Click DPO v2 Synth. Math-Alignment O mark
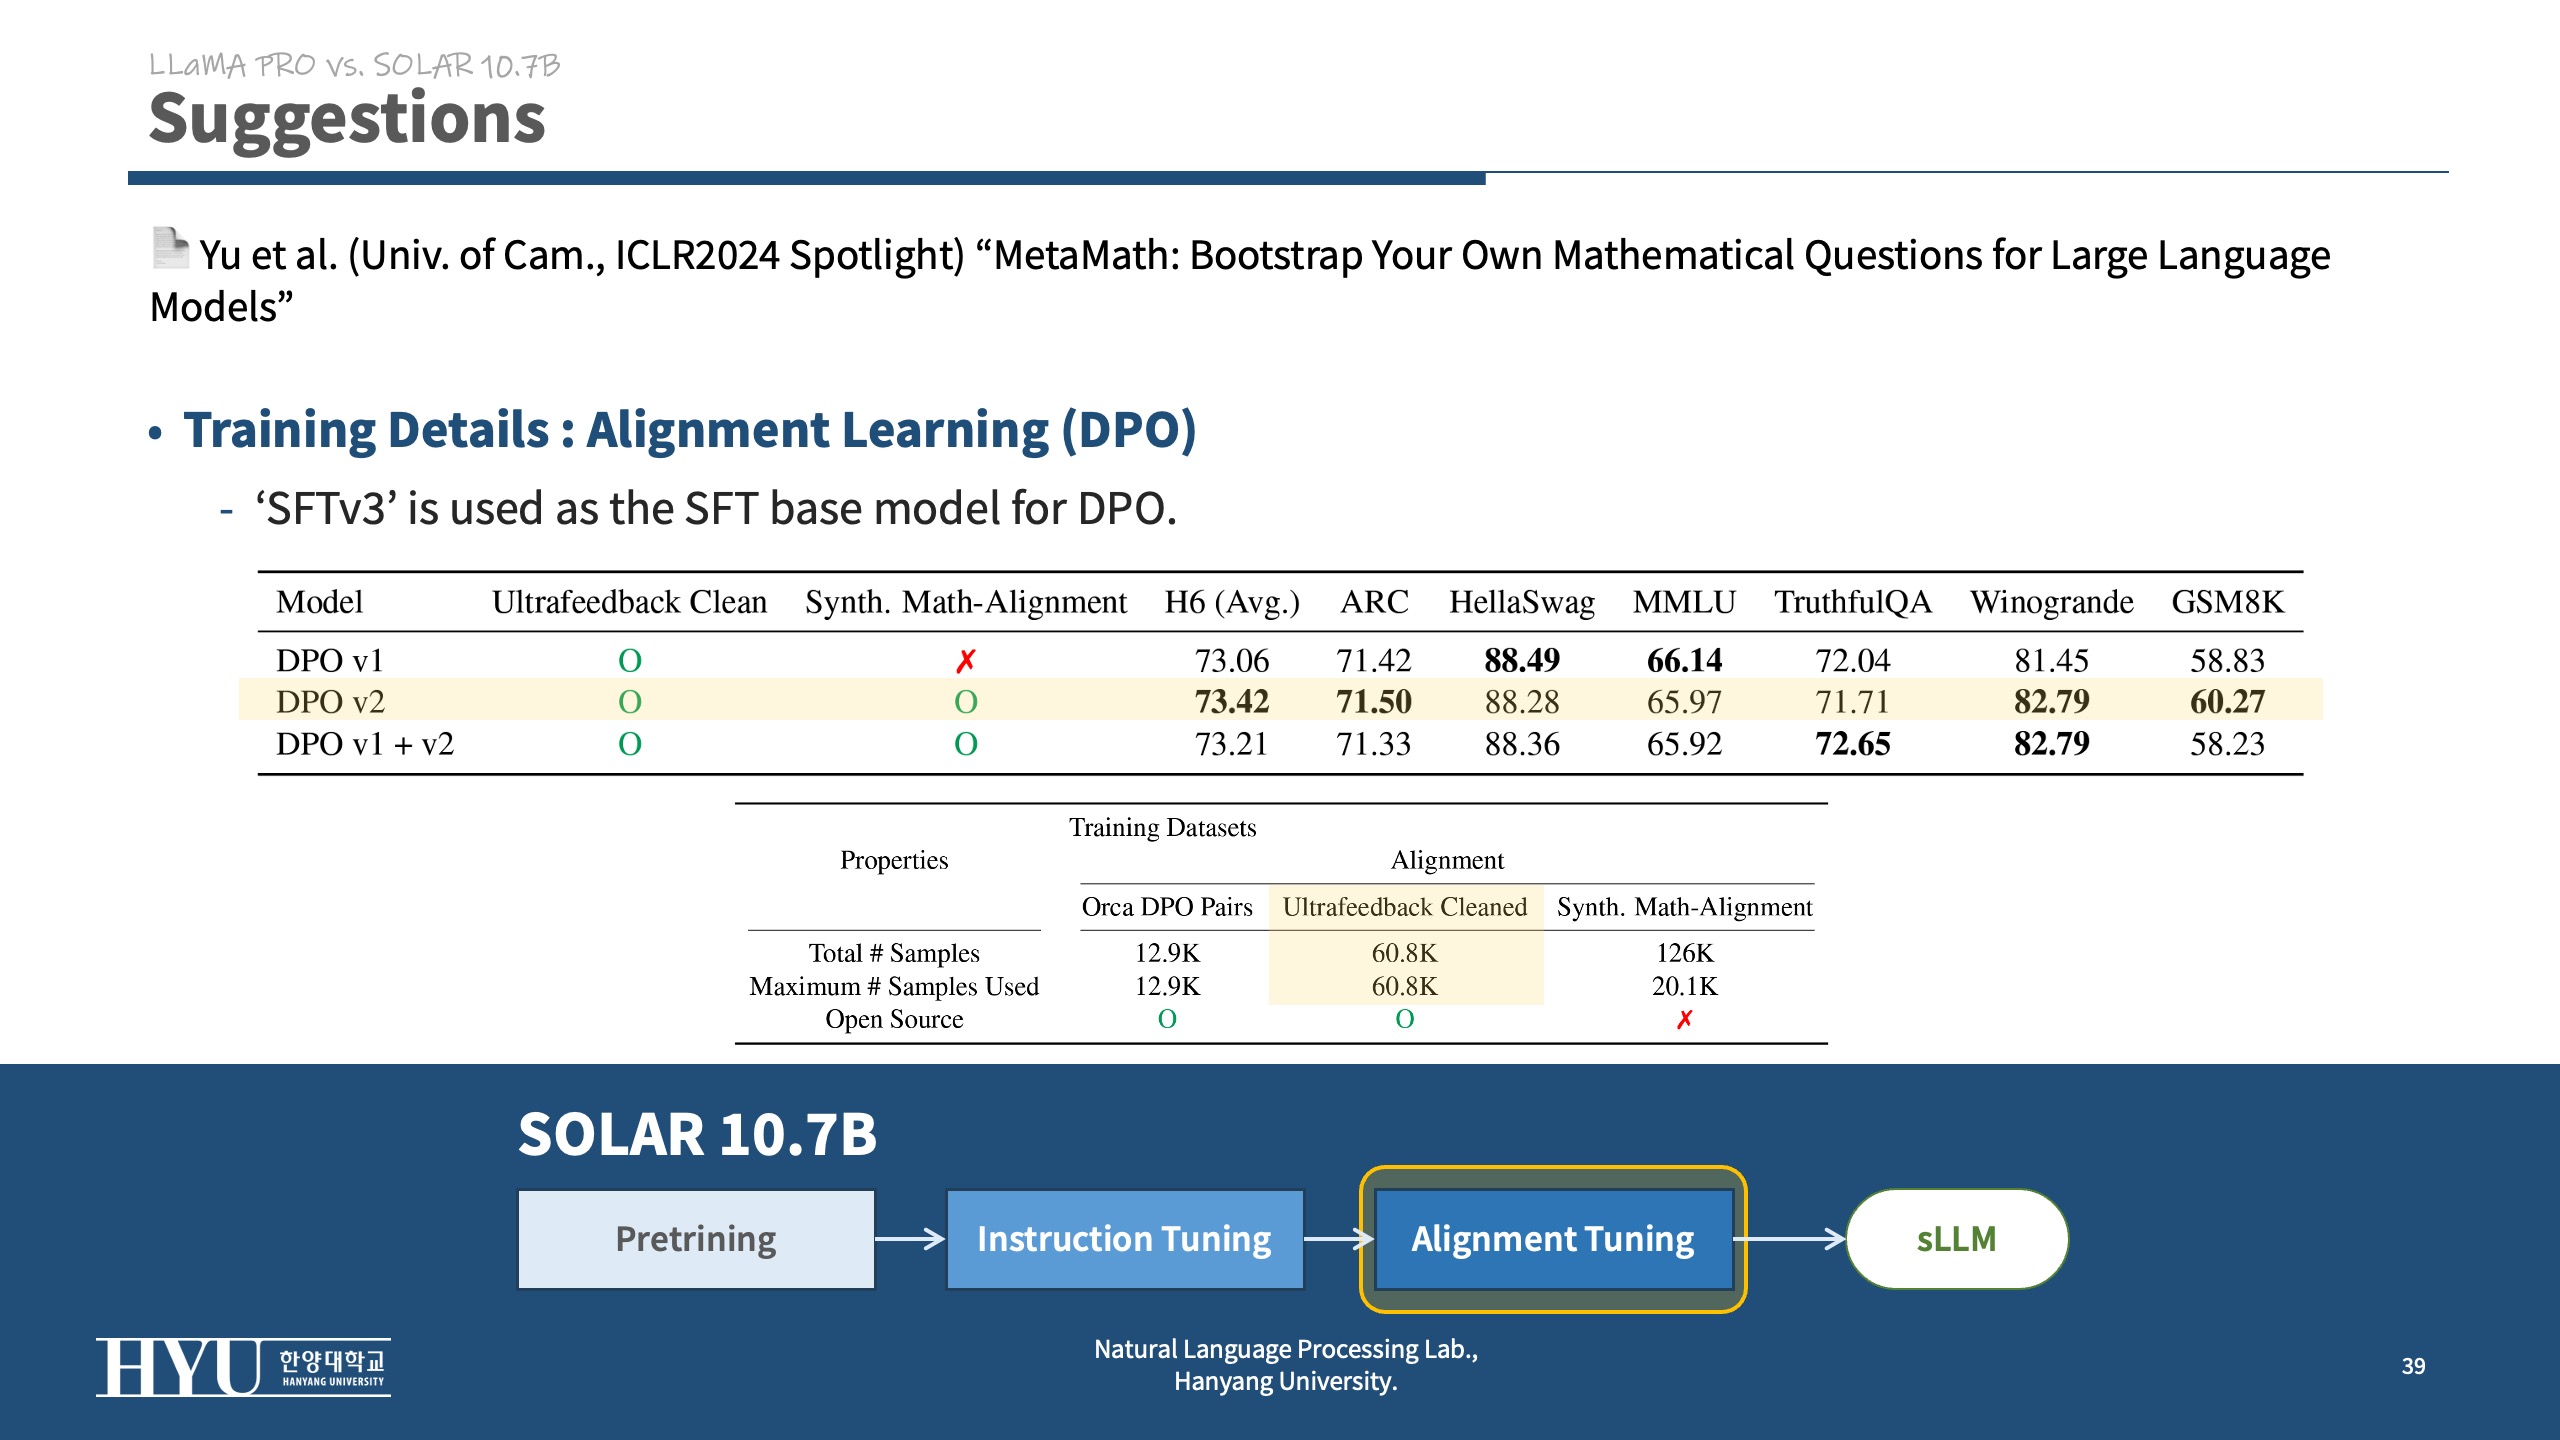 point(965,702)
